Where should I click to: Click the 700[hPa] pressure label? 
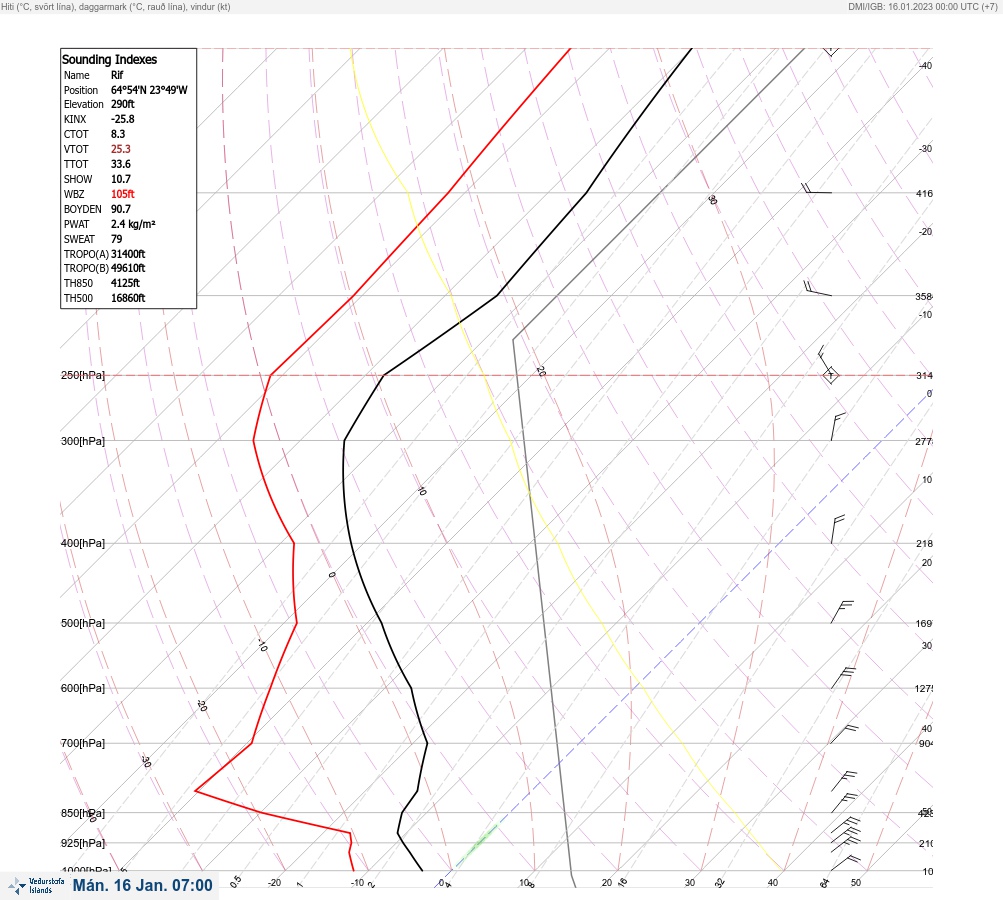point(83,743)
